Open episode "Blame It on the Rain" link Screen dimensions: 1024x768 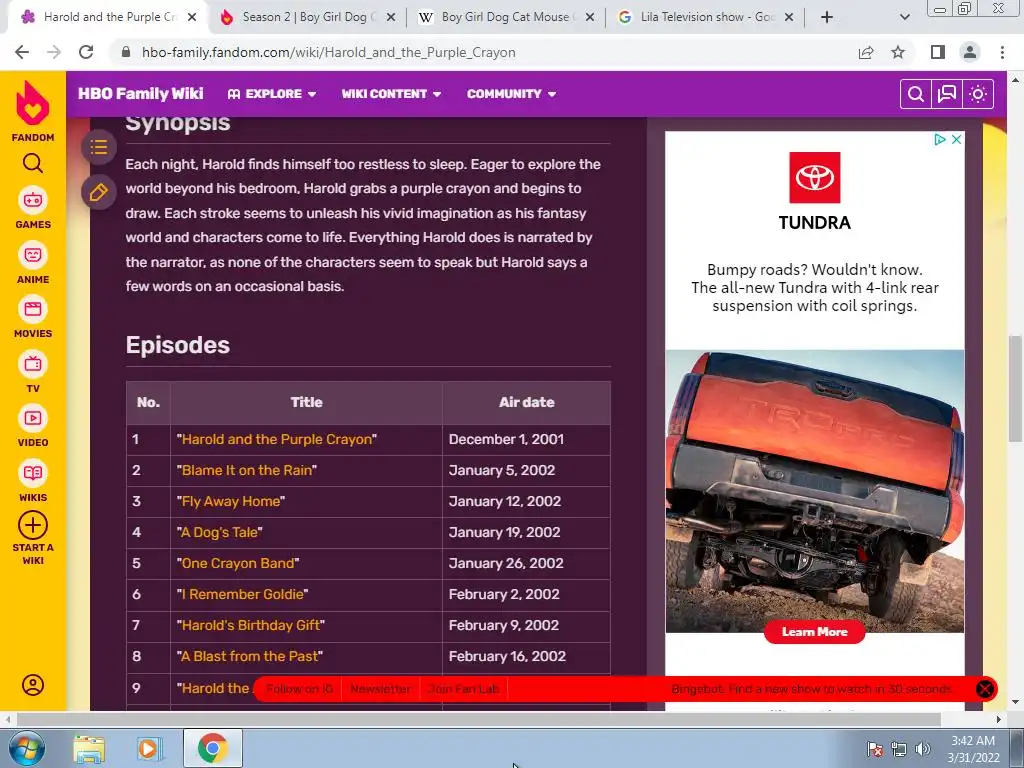click(x=247, y=470)
